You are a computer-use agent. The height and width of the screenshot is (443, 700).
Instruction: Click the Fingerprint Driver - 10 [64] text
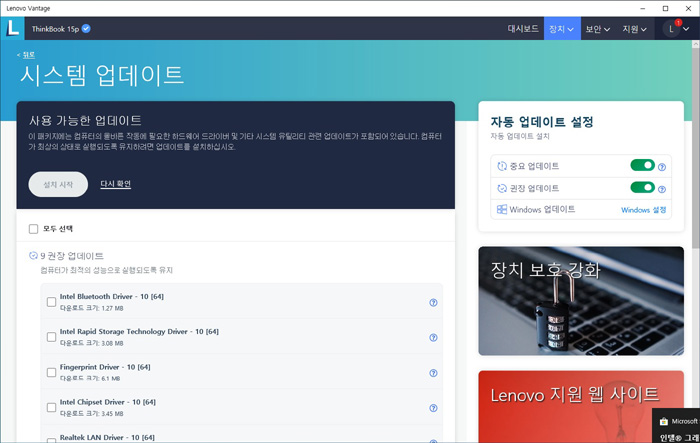105,367
